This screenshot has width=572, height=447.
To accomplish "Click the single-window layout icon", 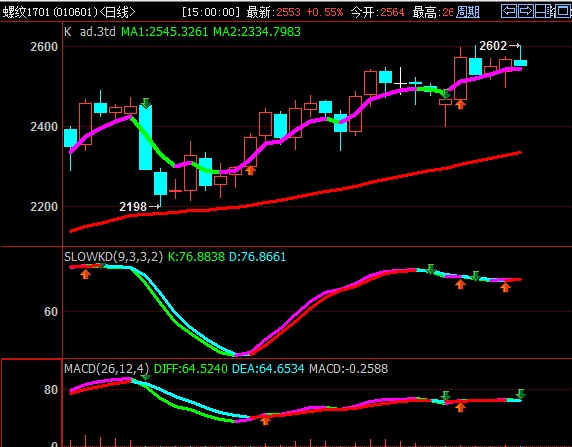I will [563, 11].
